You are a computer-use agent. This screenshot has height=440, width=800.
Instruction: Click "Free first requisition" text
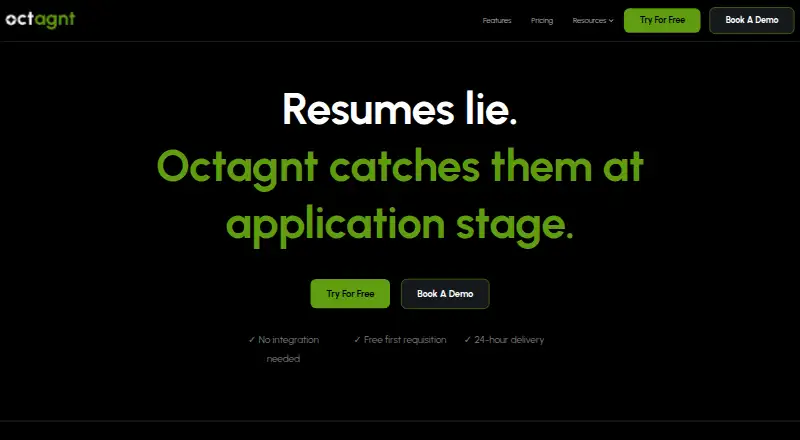pyautogui.click(x=400, y=339)
